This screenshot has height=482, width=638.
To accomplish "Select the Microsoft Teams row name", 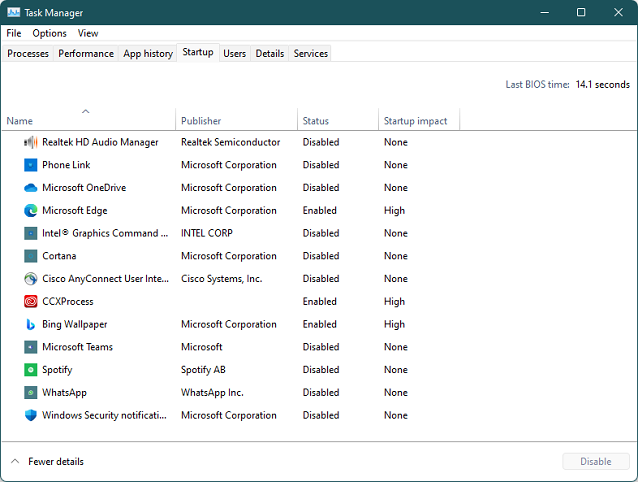I will tap(77, 347).
